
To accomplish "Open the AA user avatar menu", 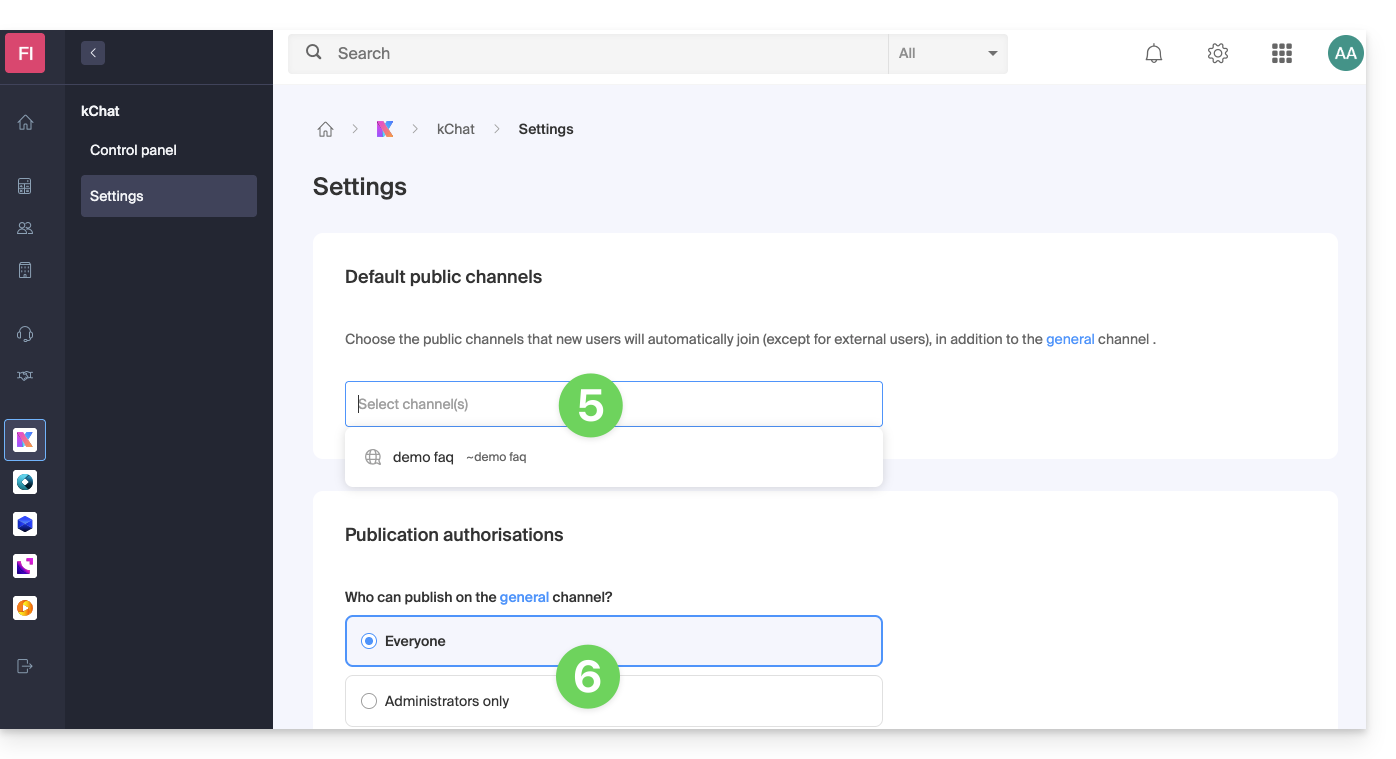I will [x=1345, y=54].
